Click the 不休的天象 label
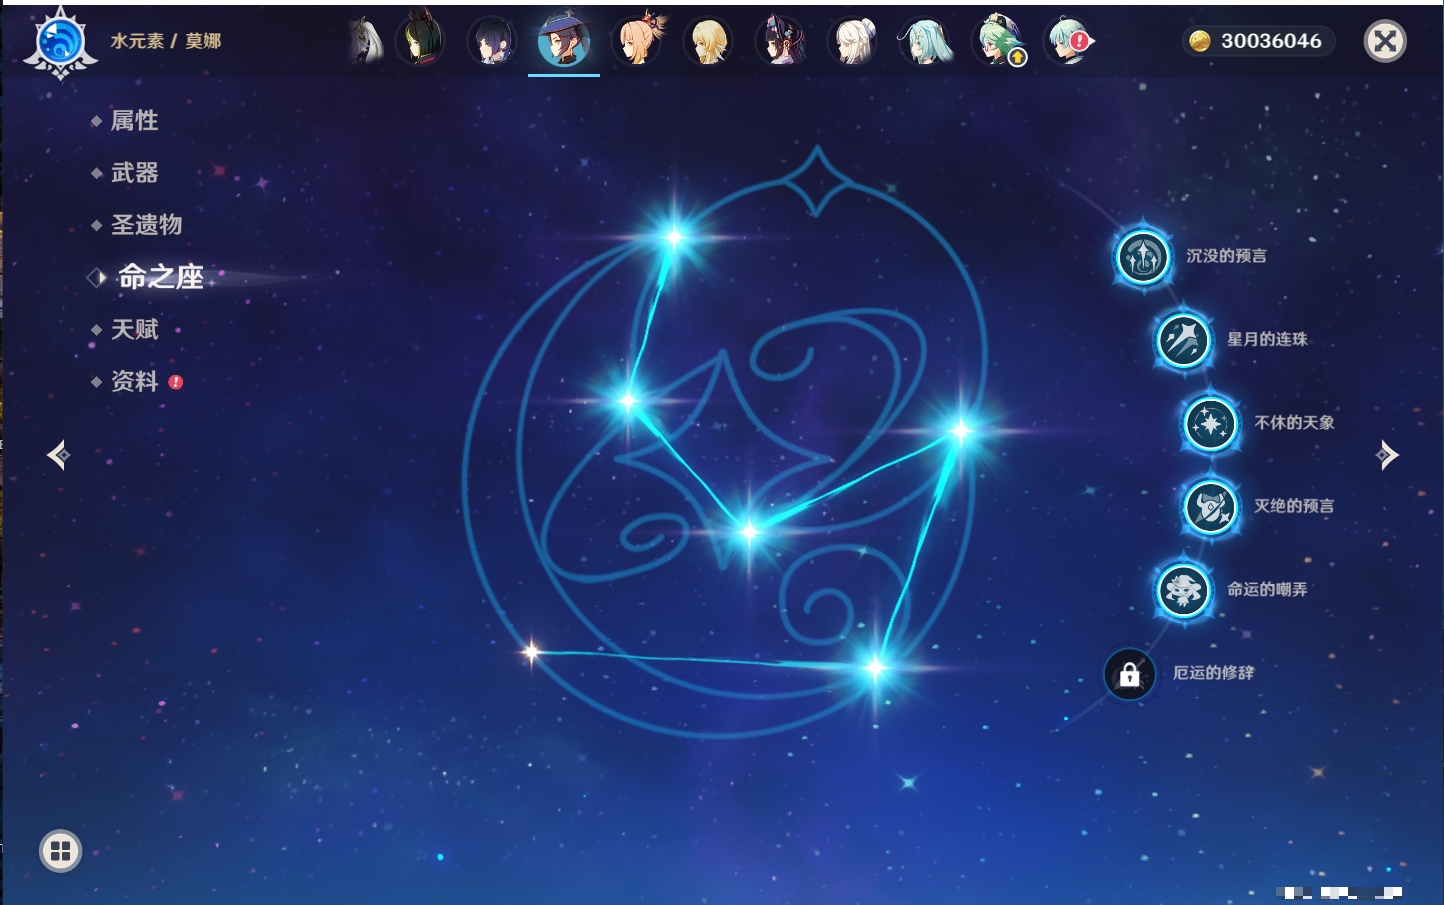Viewport: 1444px width, 905px height. [1294, 423]
